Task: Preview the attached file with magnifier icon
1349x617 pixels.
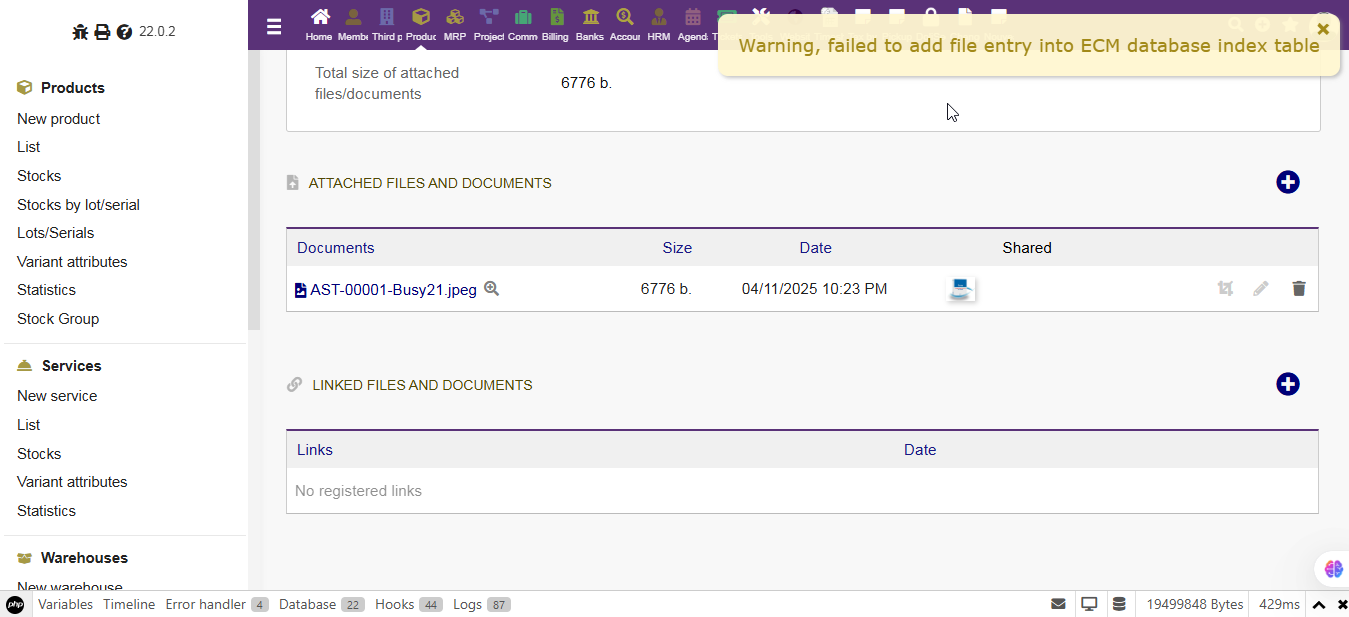Action: [491, 289]
